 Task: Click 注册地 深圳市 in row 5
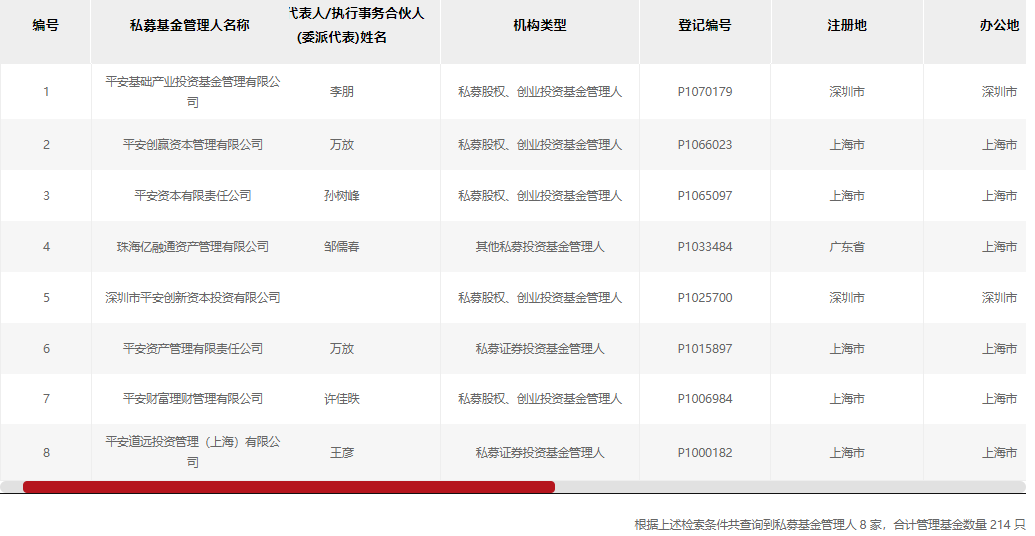click(x=847, y=298)
